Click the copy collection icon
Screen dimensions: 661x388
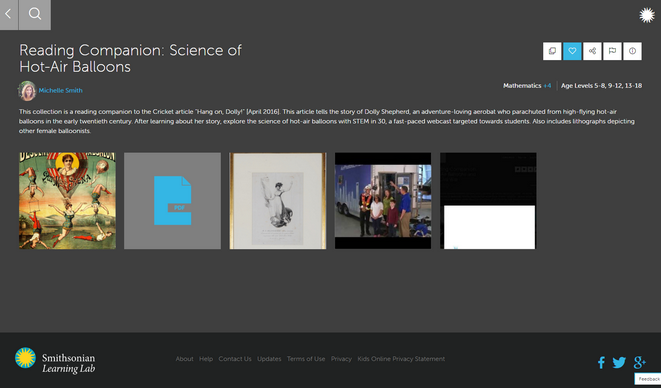pos(552,51)
